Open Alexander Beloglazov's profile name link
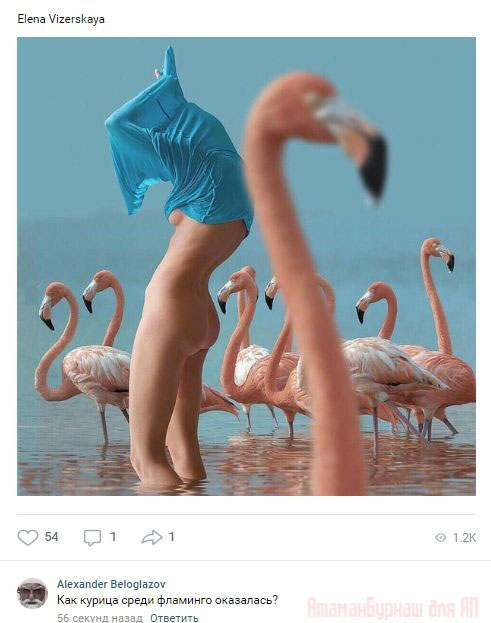Viewport: 491px width, 623px height. tap(111, 584)
